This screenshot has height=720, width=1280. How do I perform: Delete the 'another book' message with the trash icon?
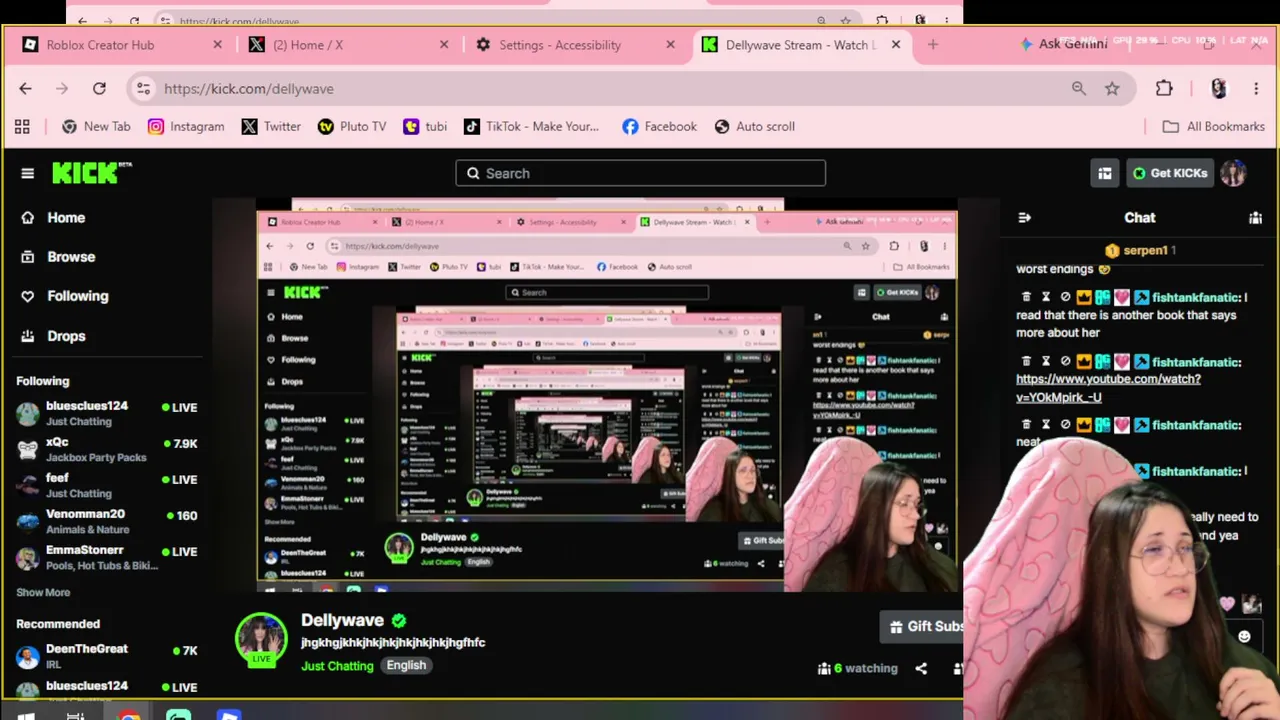1026,297
